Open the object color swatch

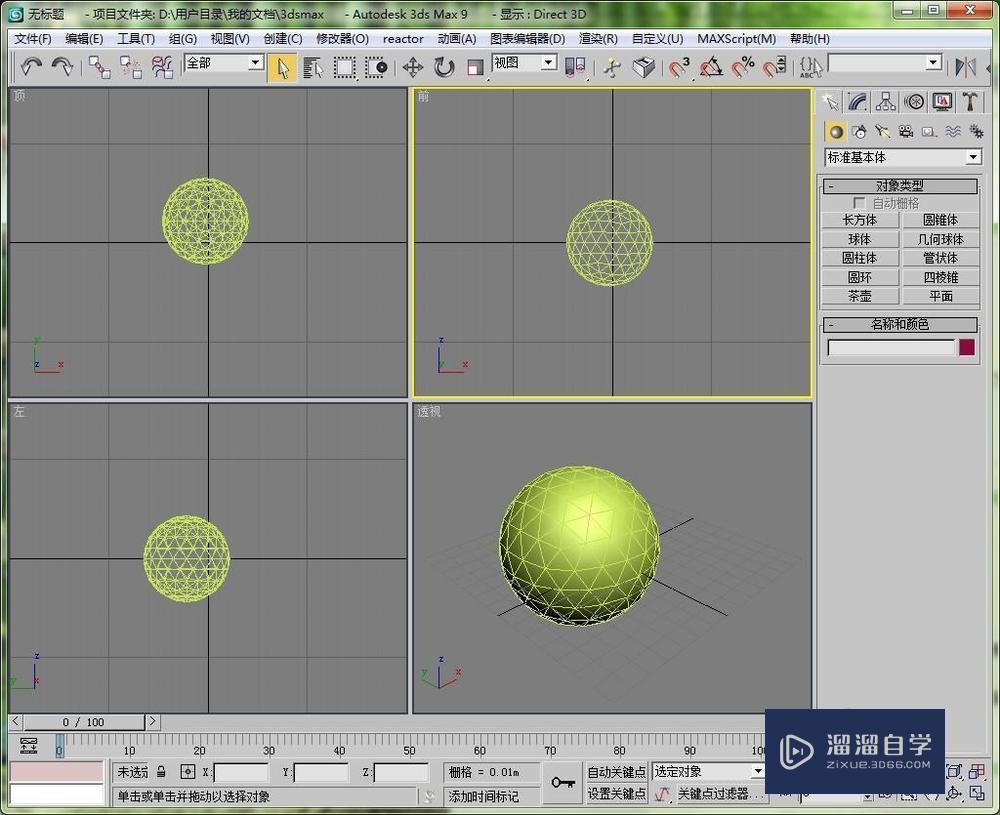(966, 346)
